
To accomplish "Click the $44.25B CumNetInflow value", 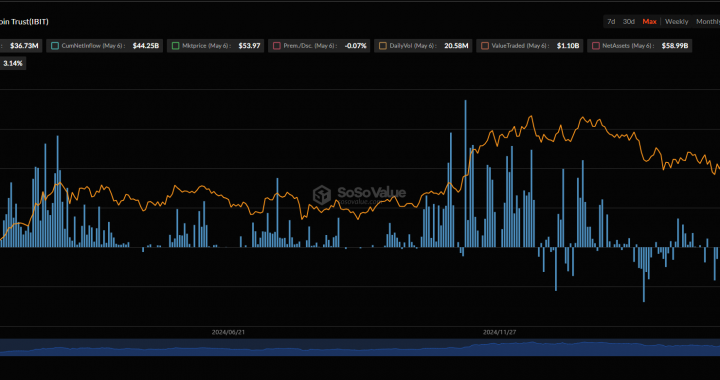I will [x=146, y=46].
